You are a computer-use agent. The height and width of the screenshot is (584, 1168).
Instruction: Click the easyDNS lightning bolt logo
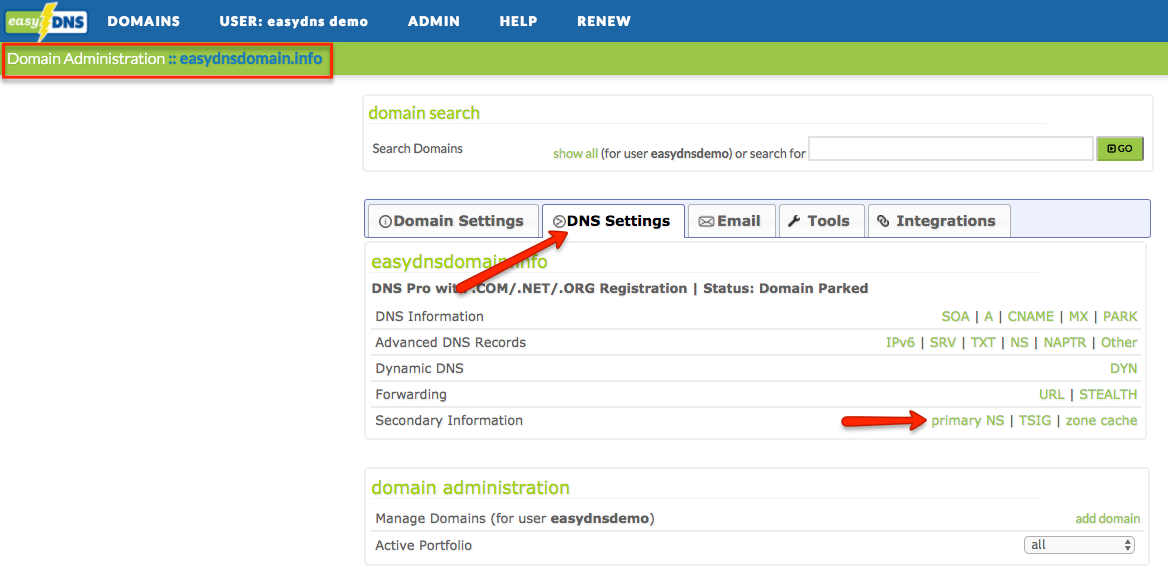[45, 20]
